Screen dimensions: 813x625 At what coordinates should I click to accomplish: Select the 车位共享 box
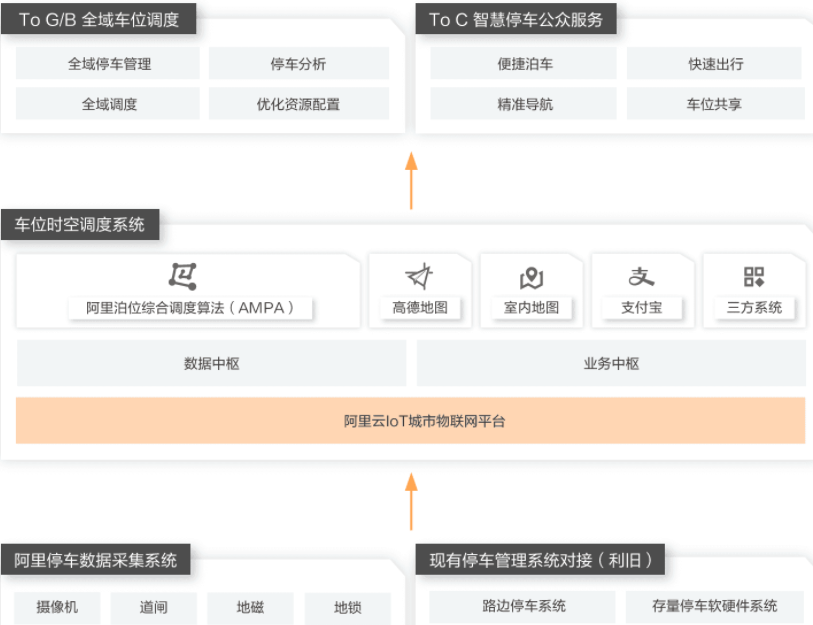pyautogui.click(x=714, y=104)
